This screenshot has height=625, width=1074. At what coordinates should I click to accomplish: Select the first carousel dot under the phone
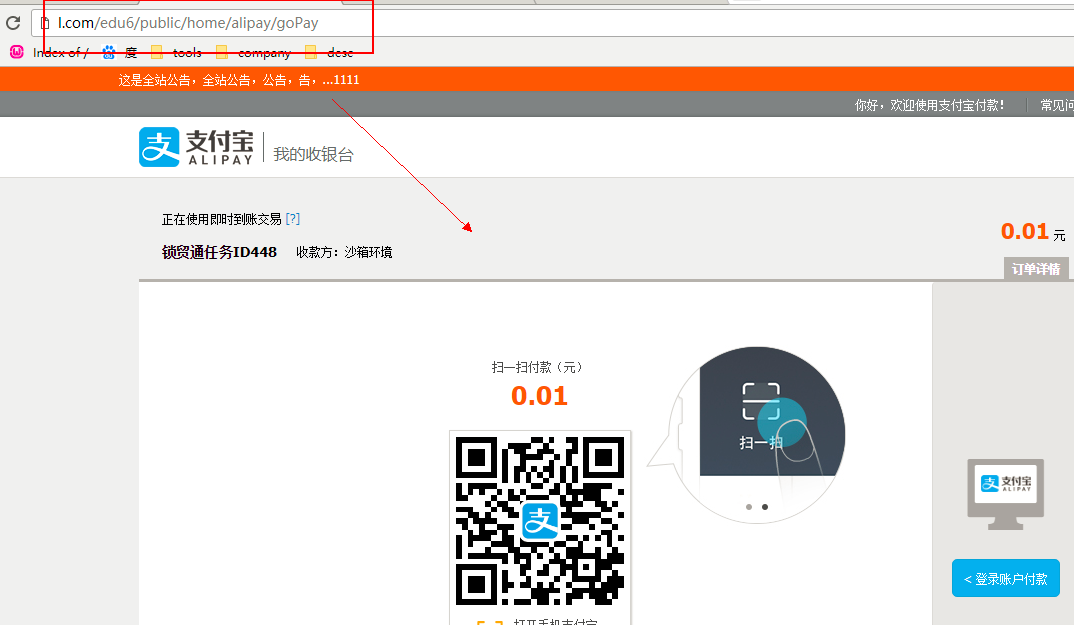point(749,507)
